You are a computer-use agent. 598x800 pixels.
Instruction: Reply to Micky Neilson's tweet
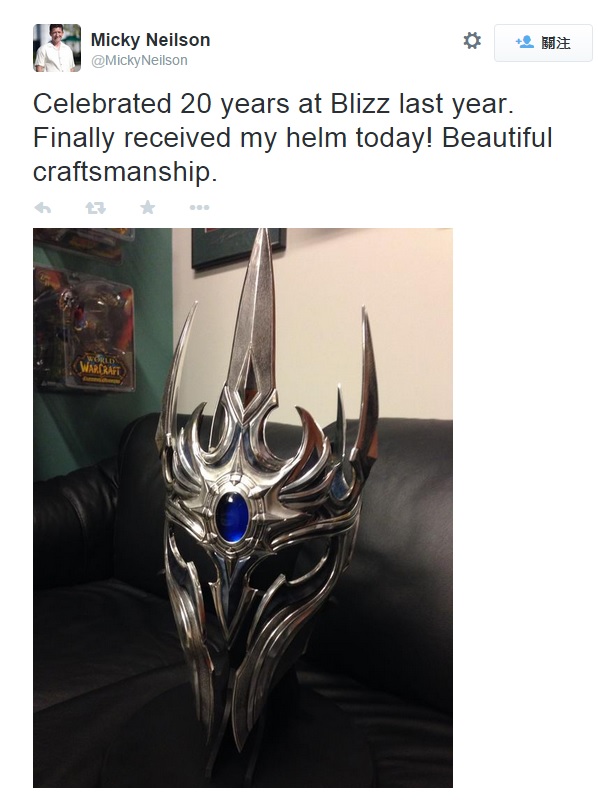(43, 208)
